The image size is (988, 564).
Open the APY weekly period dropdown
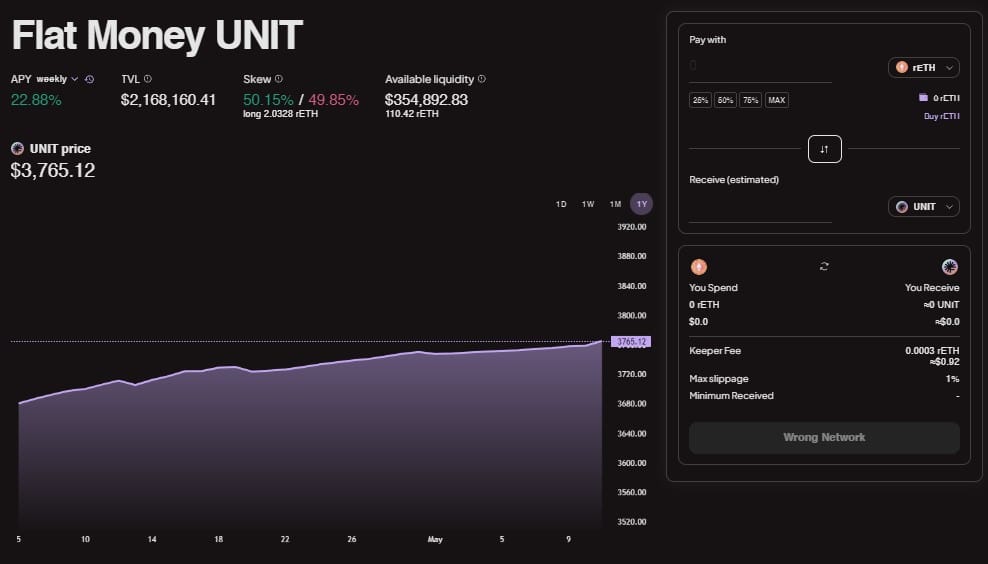pyautogui.click(x=57, y=79)
